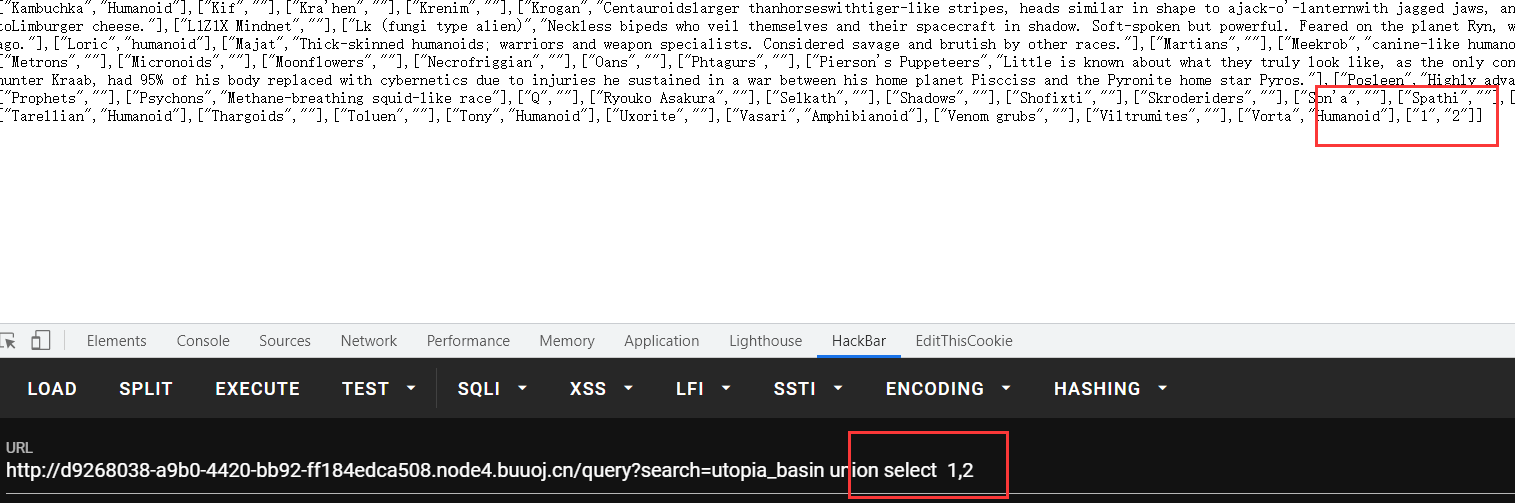1515x503 pixels.
Task: Click the "Vorta" entry
Action: tap(1272, 116)
